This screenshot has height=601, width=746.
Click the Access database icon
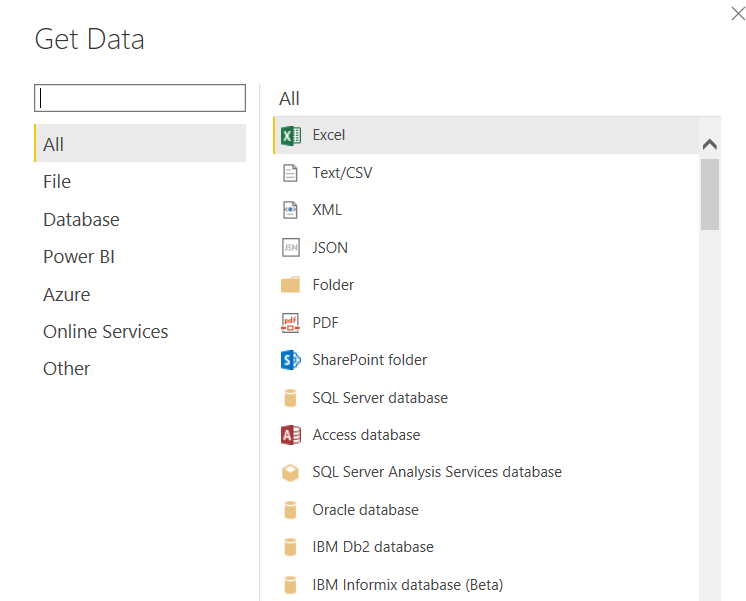click(x=291, y=435)
